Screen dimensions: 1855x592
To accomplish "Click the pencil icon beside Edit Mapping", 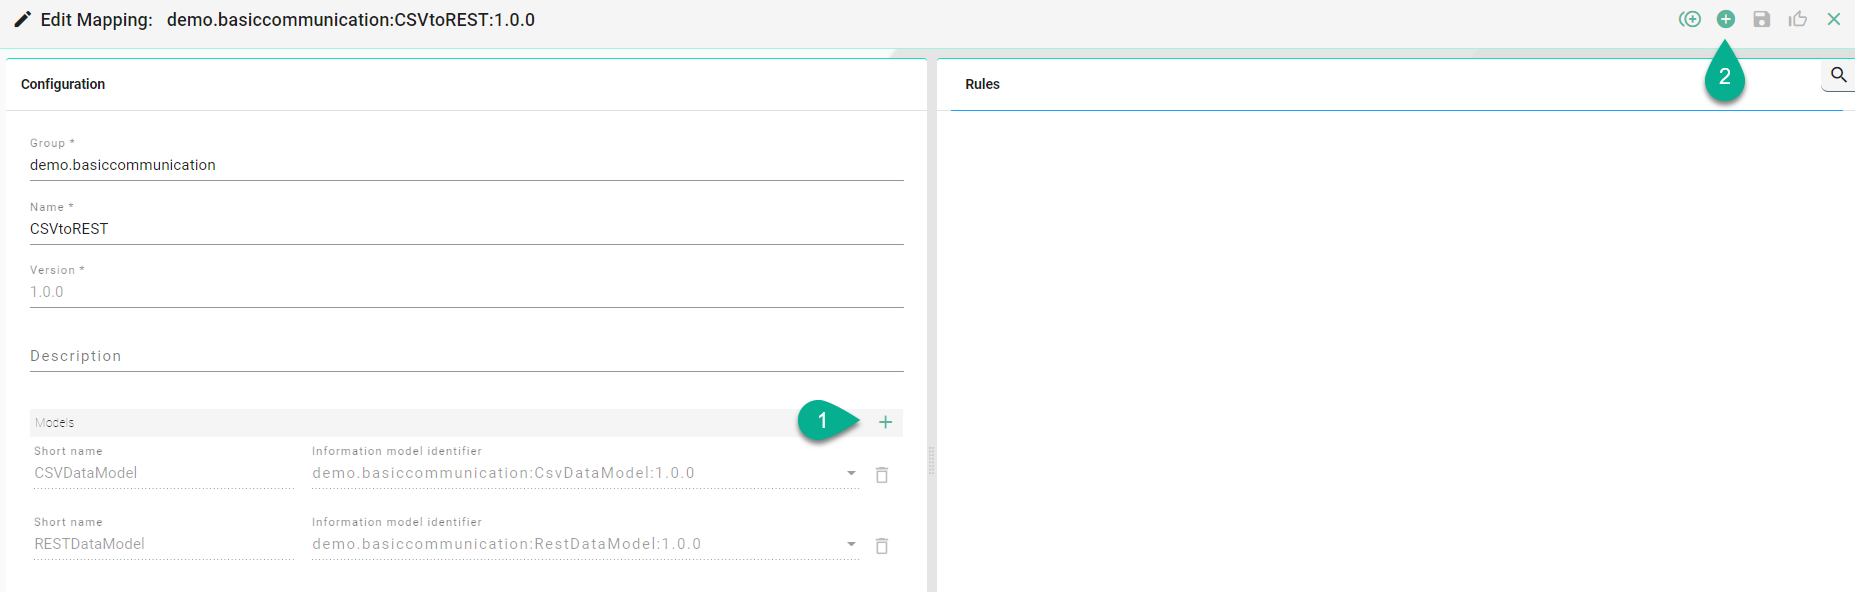I will coord(22,20).
